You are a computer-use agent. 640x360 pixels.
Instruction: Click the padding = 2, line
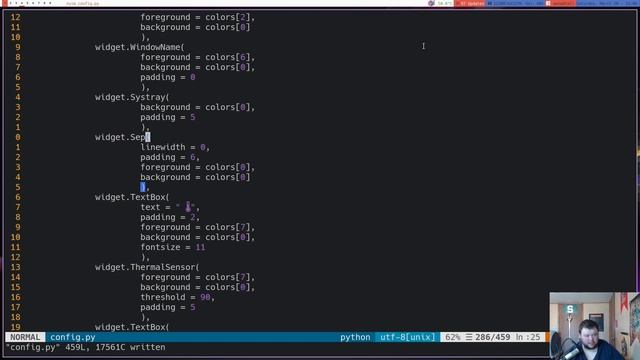170,217
